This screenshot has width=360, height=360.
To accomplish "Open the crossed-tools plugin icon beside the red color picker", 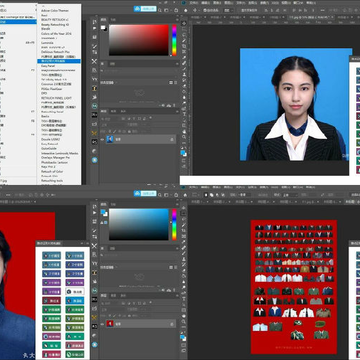I will tap(94, 61).
